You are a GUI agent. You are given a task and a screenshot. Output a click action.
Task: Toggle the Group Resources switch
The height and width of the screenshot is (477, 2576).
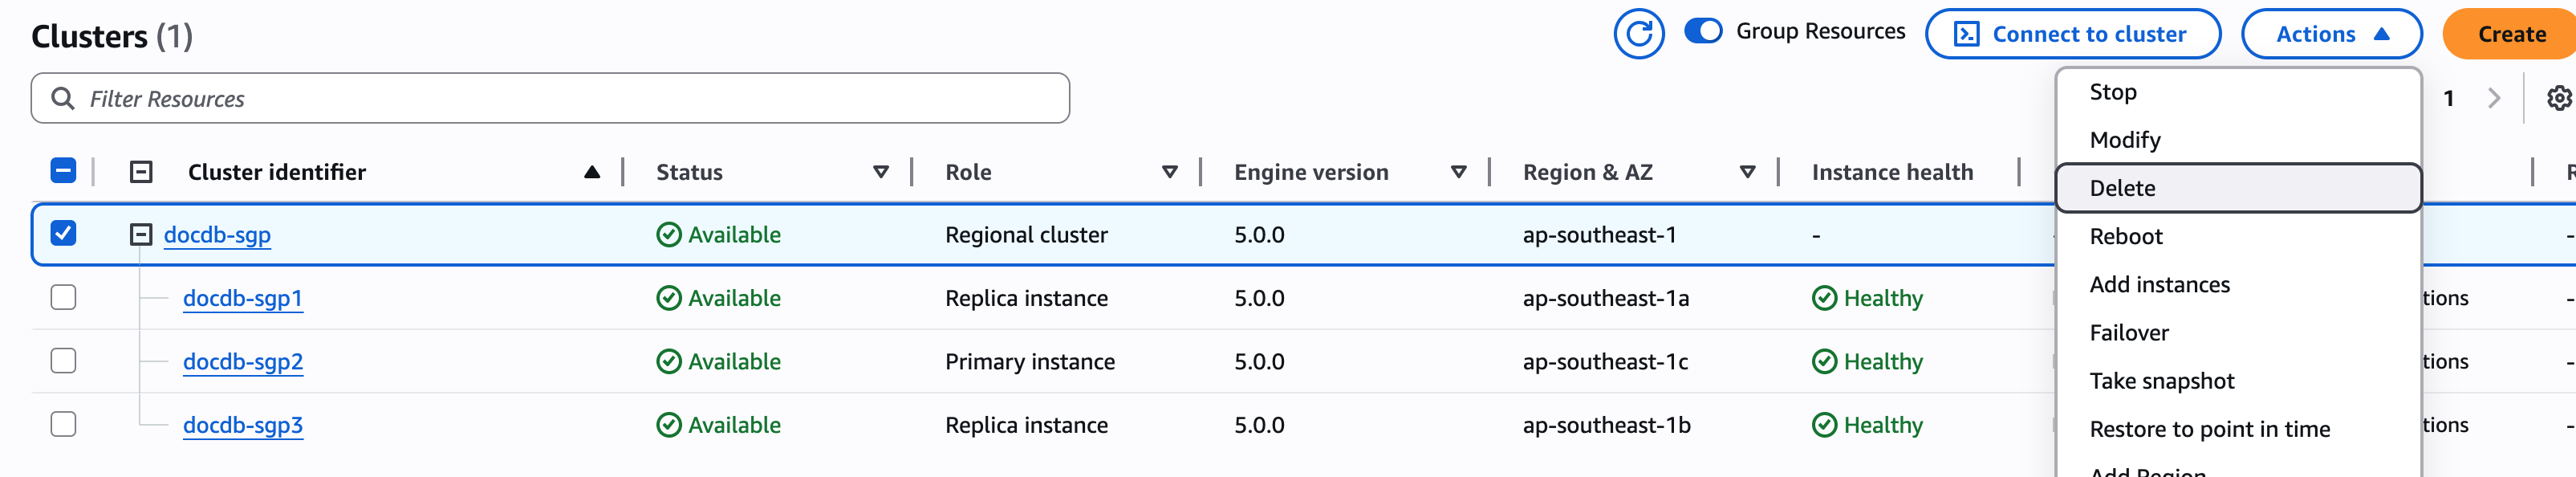click(x=1703, y=31)
